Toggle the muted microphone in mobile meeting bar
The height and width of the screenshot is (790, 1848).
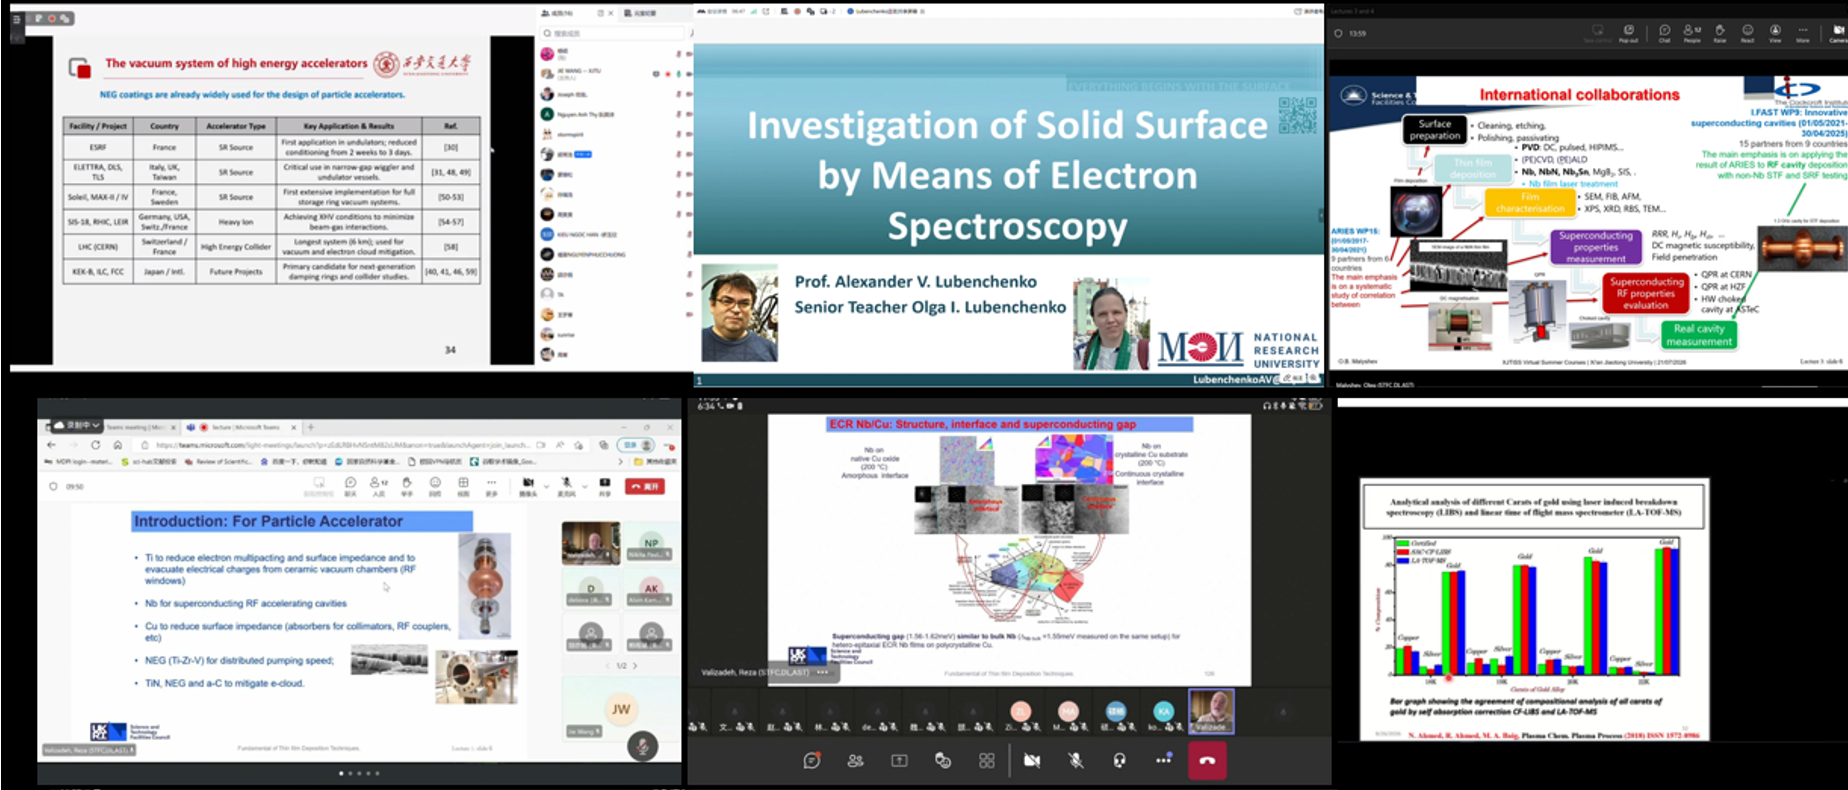click(x=1076, y=760)
